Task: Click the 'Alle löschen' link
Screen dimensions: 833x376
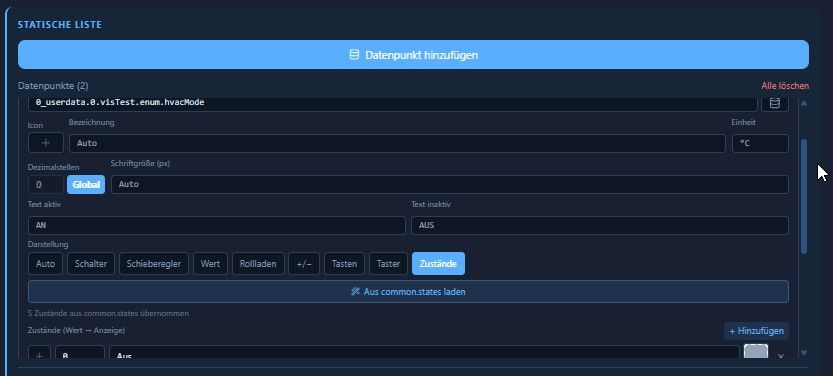Action: [785, 86]
